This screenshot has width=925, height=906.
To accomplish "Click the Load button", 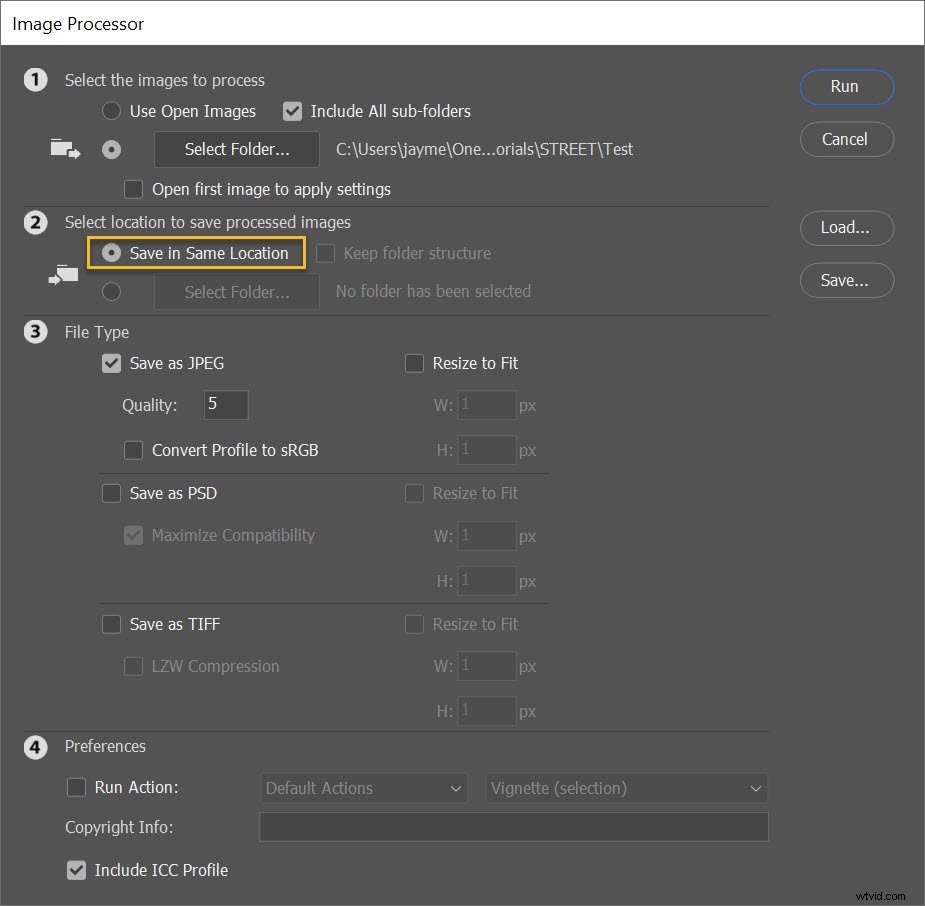I will pos(846,228).
